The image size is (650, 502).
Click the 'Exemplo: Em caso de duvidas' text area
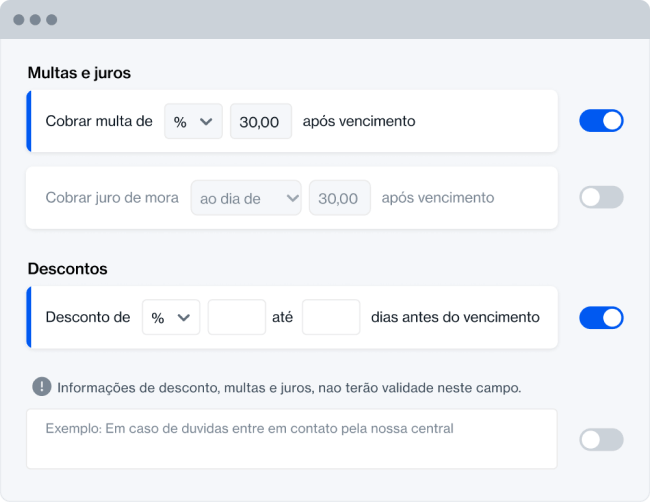coord(291,438)
